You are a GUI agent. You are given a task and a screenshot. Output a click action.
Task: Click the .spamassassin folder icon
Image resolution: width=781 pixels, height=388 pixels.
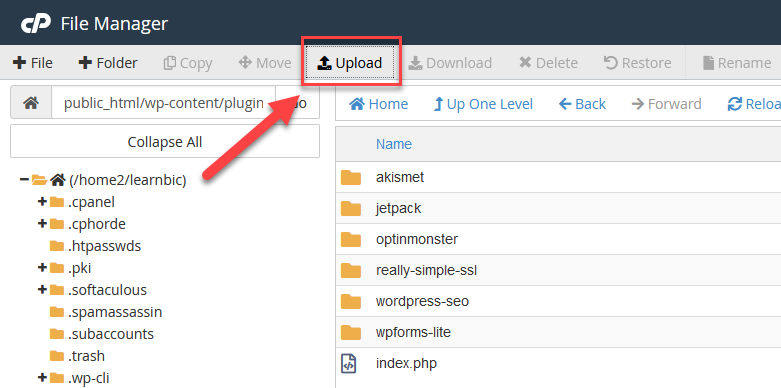pyautogui.click(x=57, y=312)
